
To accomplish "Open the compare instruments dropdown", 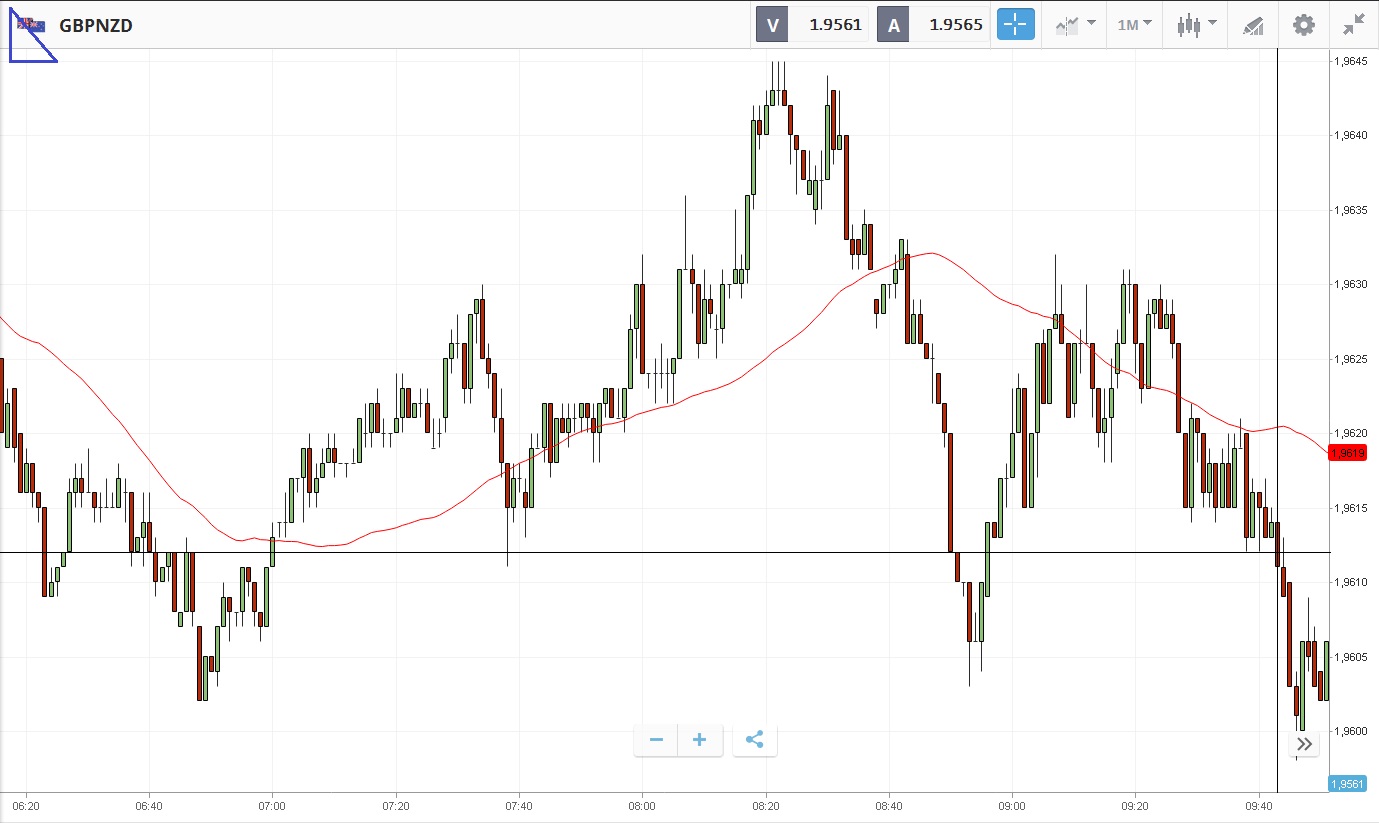I will click(1075, 25).
